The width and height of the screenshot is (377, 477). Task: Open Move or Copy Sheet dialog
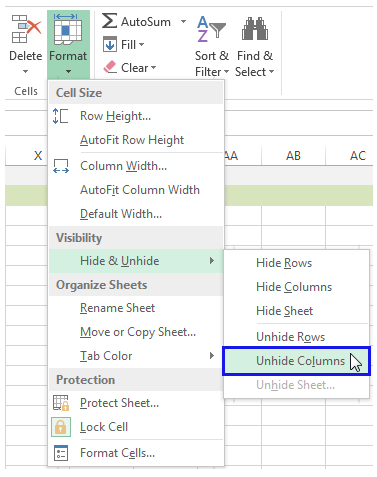click(x=136, y=332)
